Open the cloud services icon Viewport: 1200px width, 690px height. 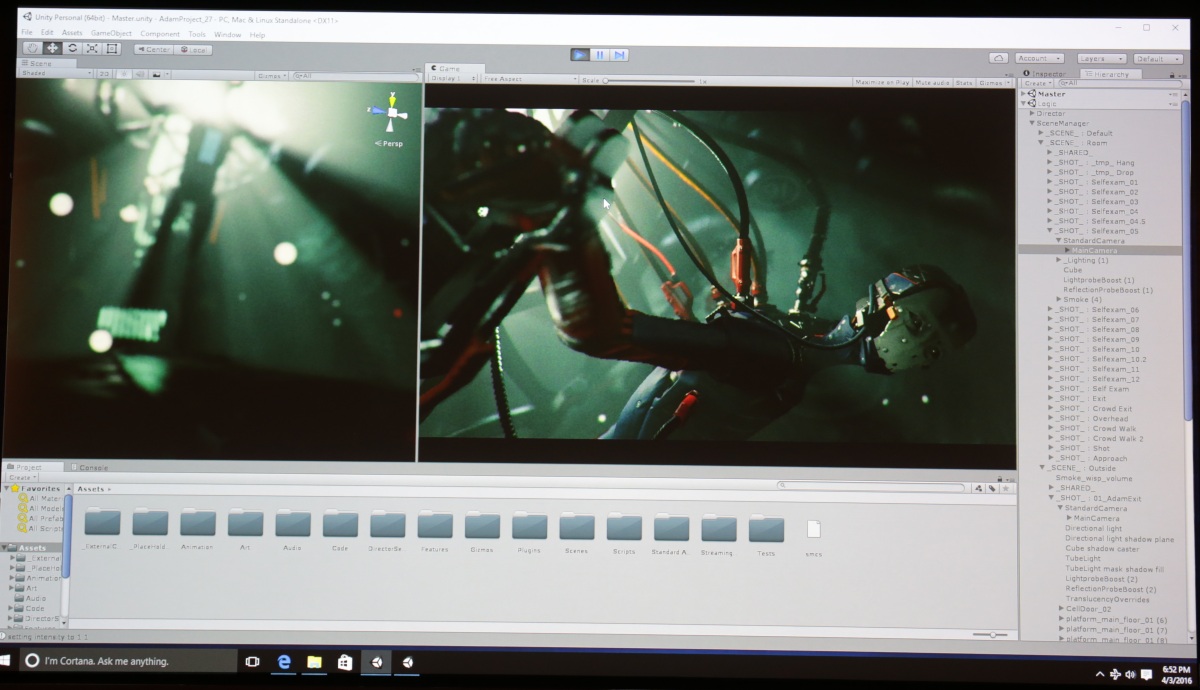point(998,58)
